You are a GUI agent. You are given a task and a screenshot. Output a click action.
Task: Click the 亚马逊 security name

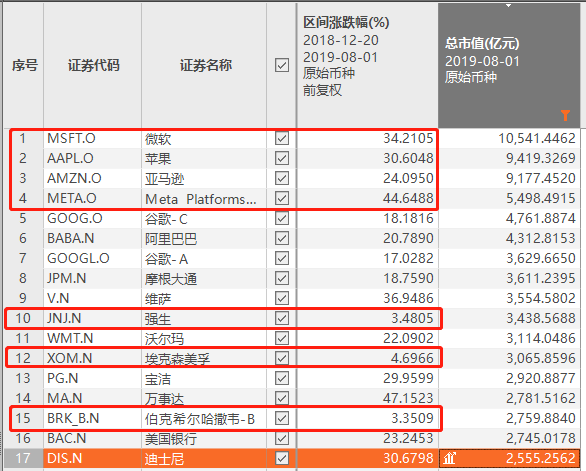[164, 179]
